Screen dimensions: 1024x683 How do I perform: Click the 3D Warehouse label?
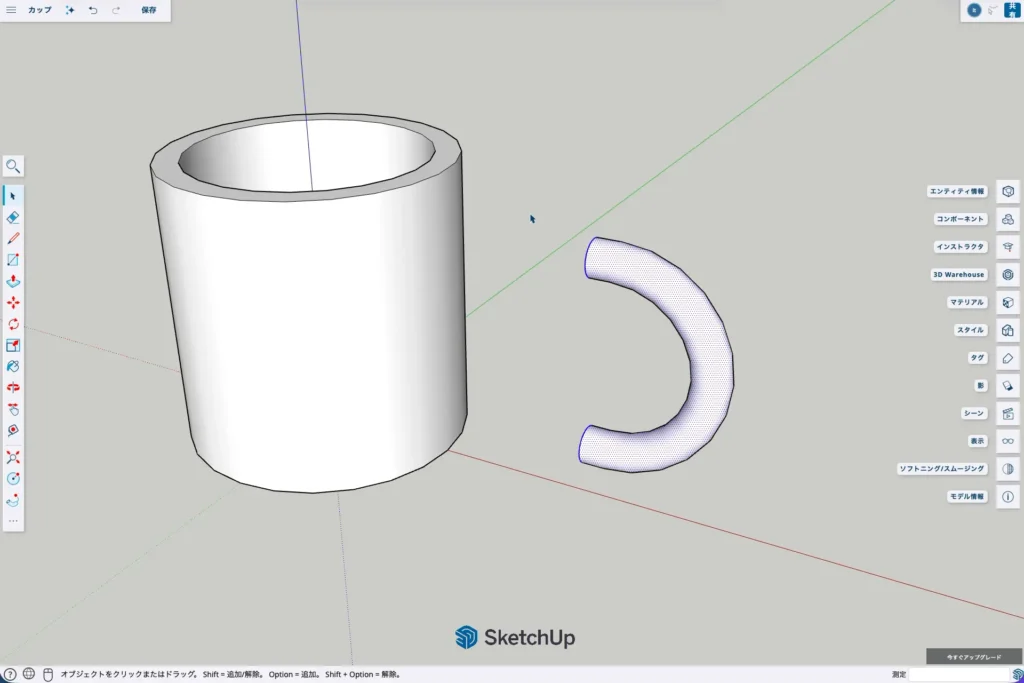[x=959, y=274]
